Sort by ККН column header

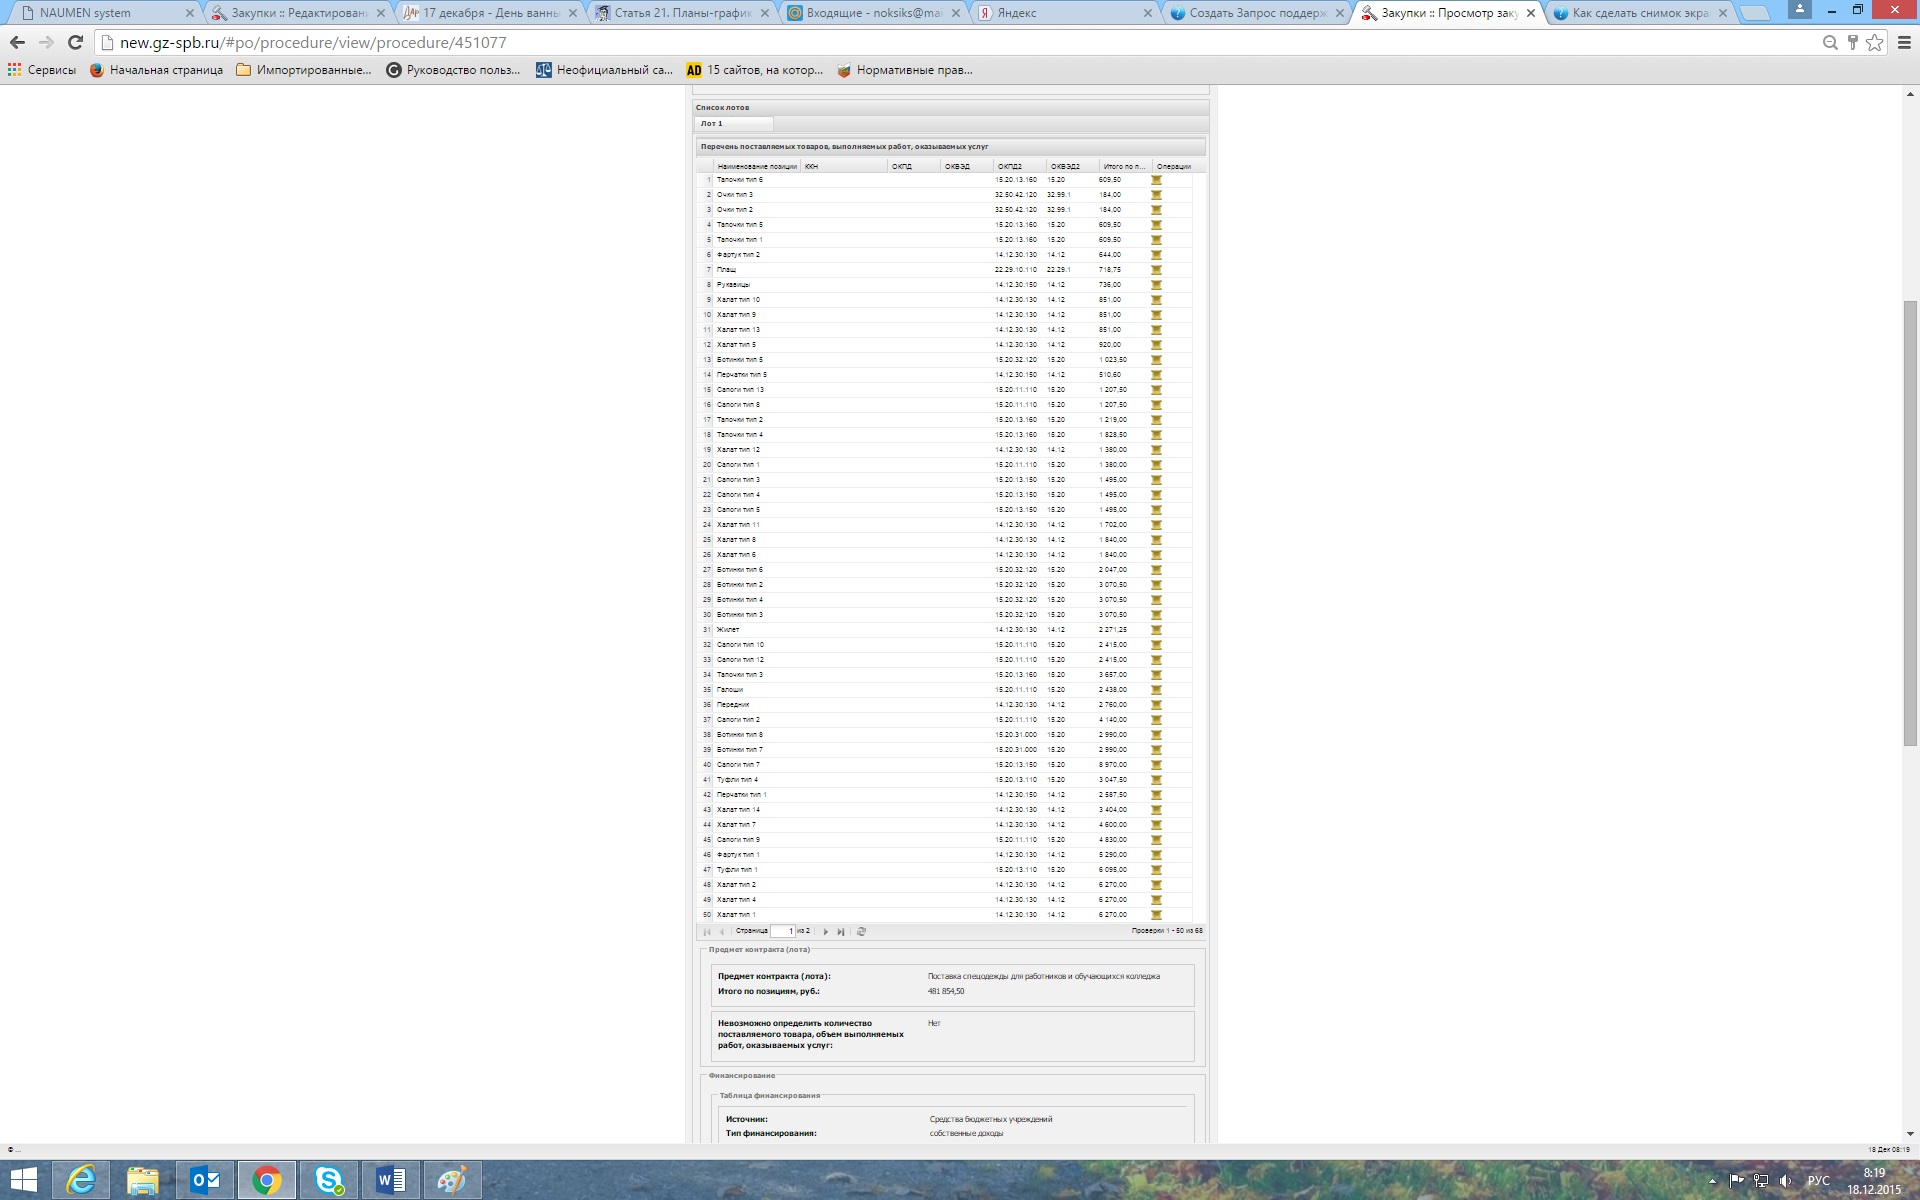coord(843,166)
